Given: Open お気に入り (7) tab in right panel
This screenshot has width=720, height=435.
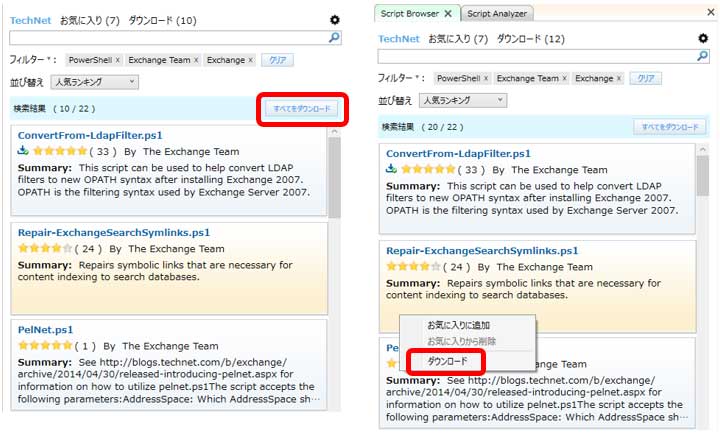Looking at the screenshot, I should pos(458,39).
